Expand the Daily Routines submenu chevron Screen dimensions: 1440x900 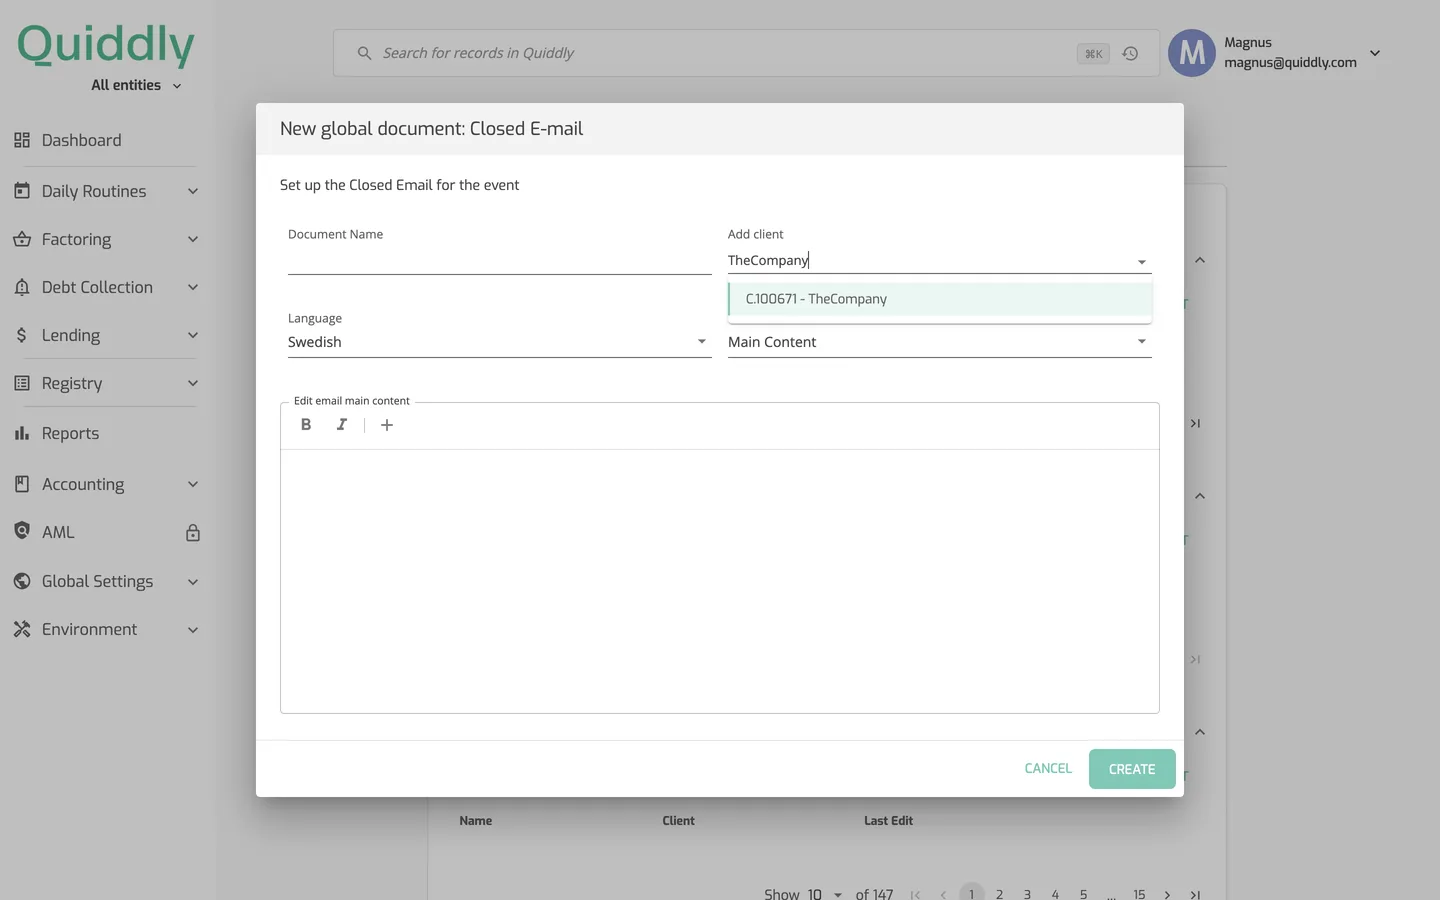(x=193, y=191)
